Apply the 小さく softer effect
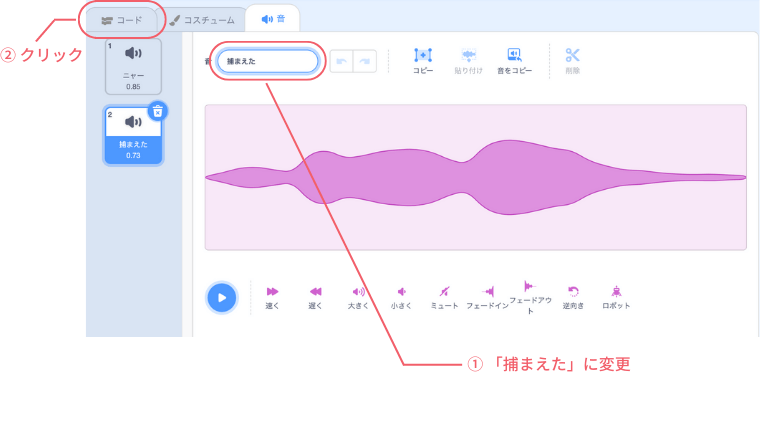This screenshot has width=760, height=428. click(x=401, y=298)
